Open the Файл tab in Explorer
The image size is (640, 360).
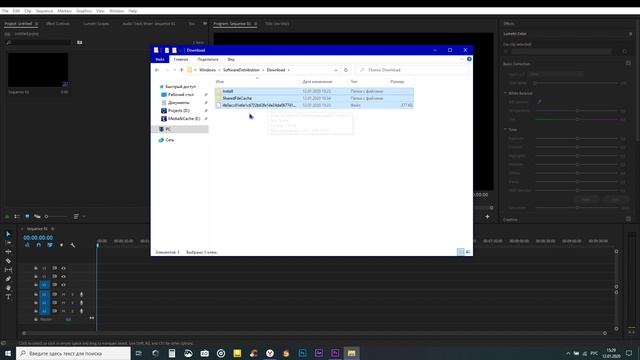tap(160, 59)
